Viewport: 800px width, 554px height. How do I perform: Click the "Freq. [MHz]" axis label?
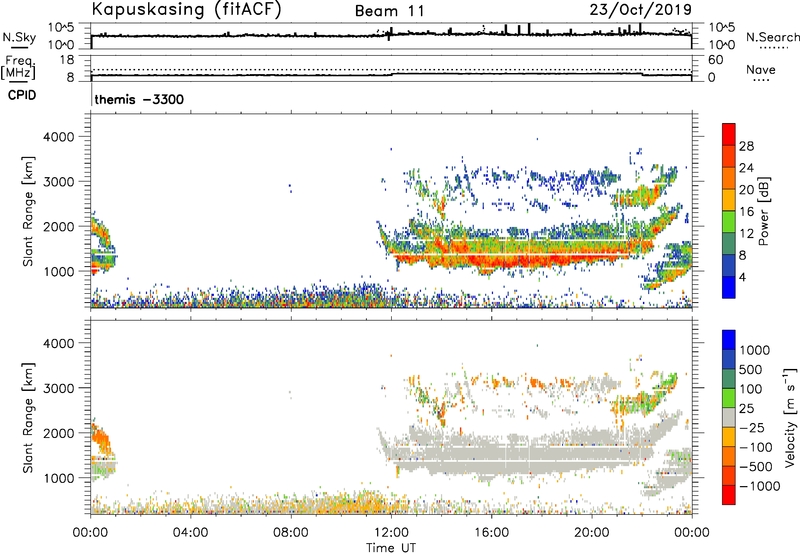click(x=18, y=67)
